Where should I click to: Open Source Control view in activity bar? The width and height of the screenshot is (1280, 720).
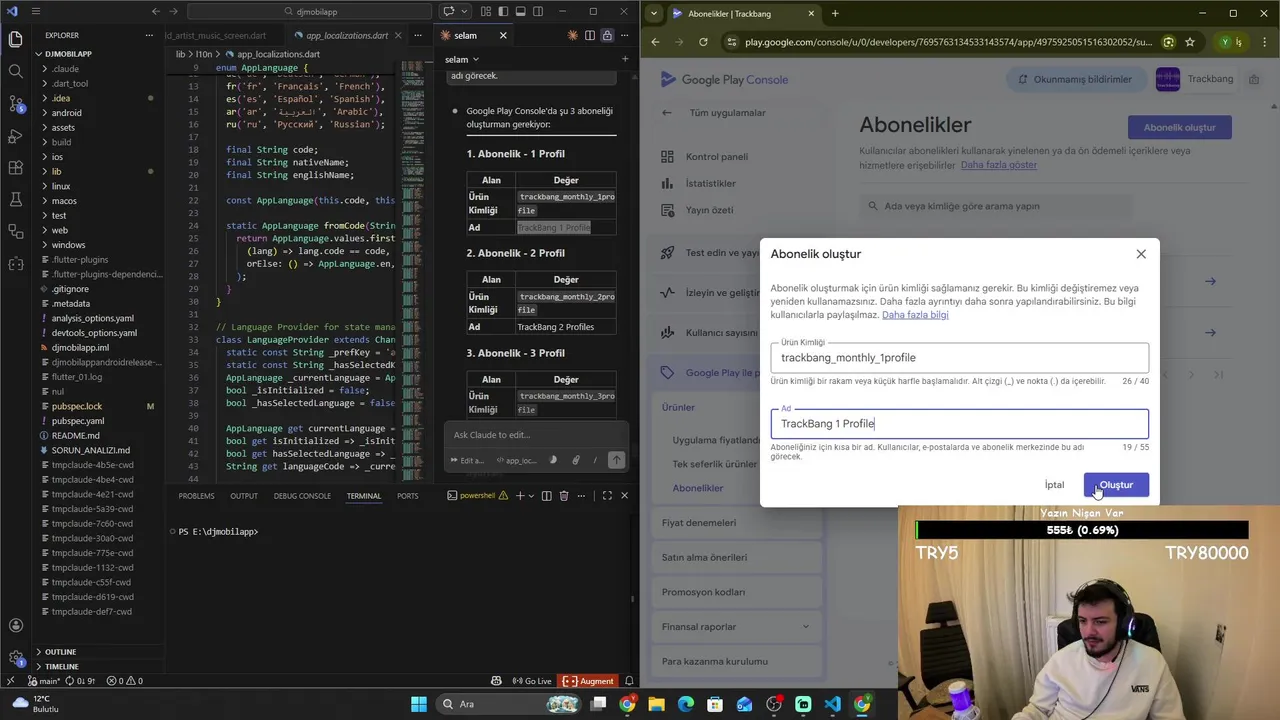15,103
